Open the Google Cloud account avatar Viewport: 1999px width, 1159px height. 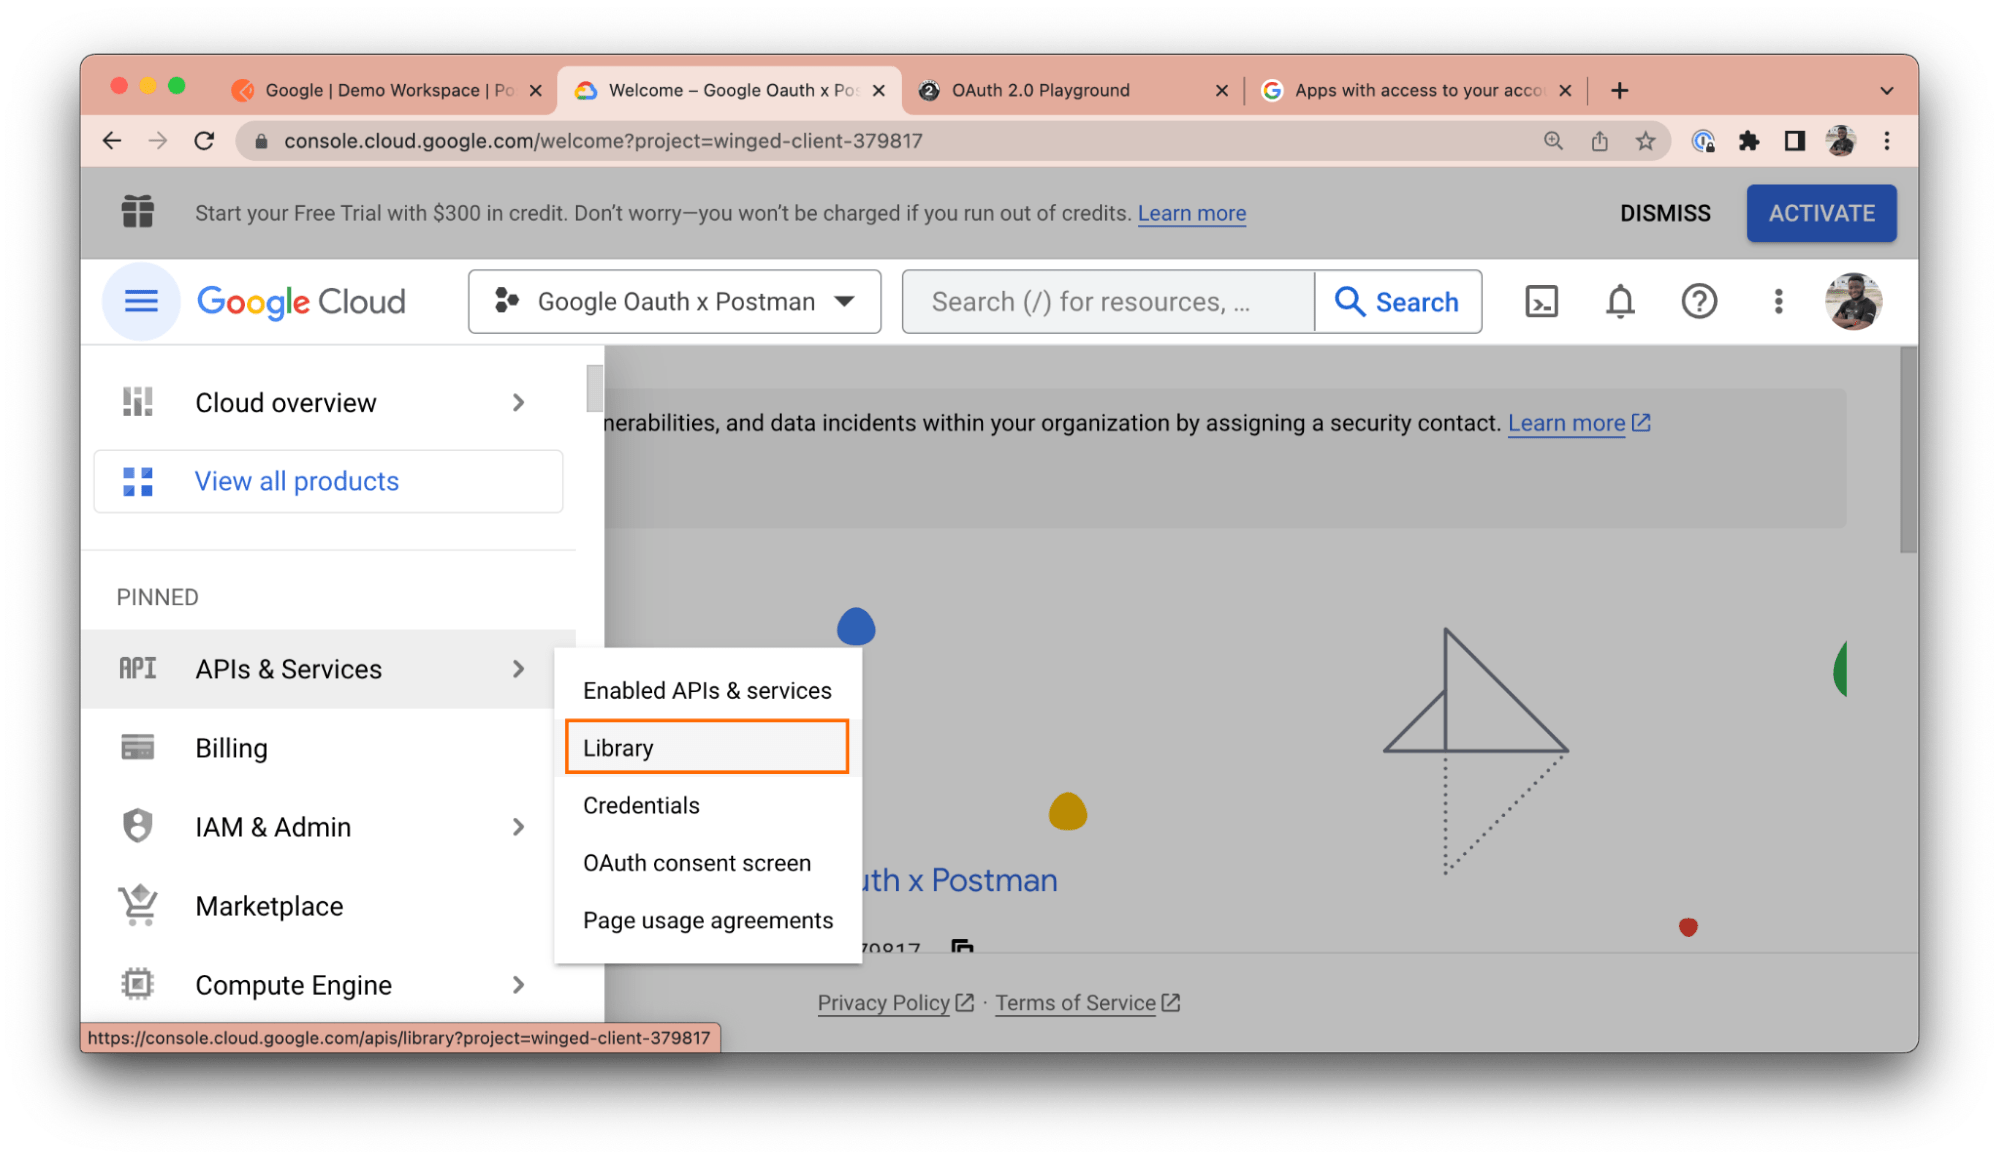coord(1853,301)
